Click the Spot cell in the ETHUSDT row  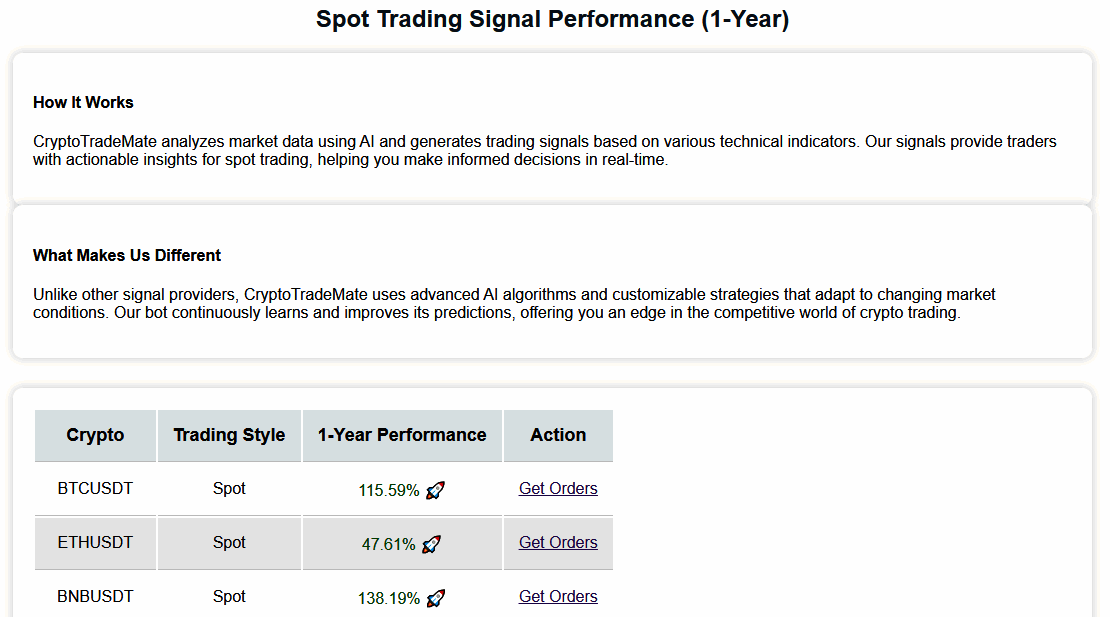pos(229,543)
